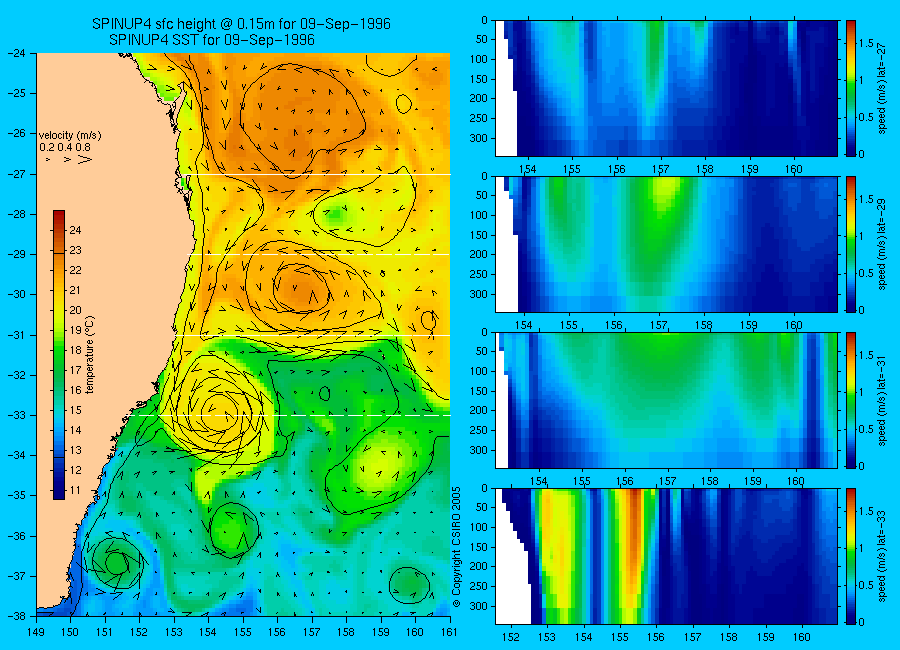Click the -31 latitude label on the map axis
The image size is (900, 650).
click(17, 334)
